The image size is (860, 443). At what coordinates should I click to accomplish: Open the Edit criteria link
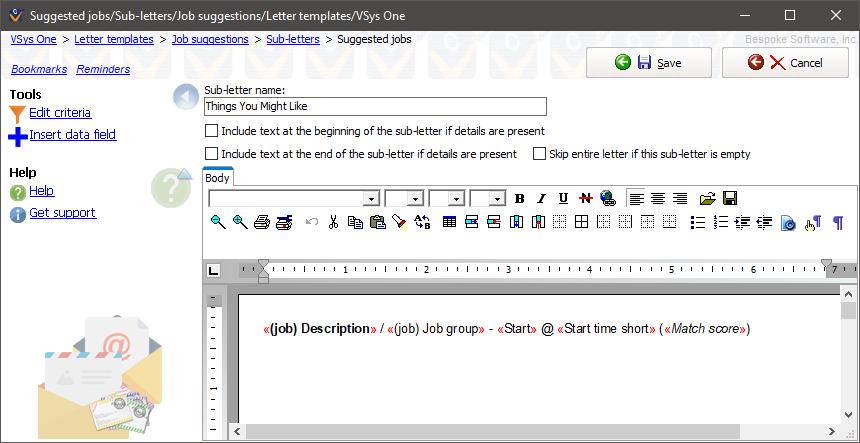coord(60,113)
